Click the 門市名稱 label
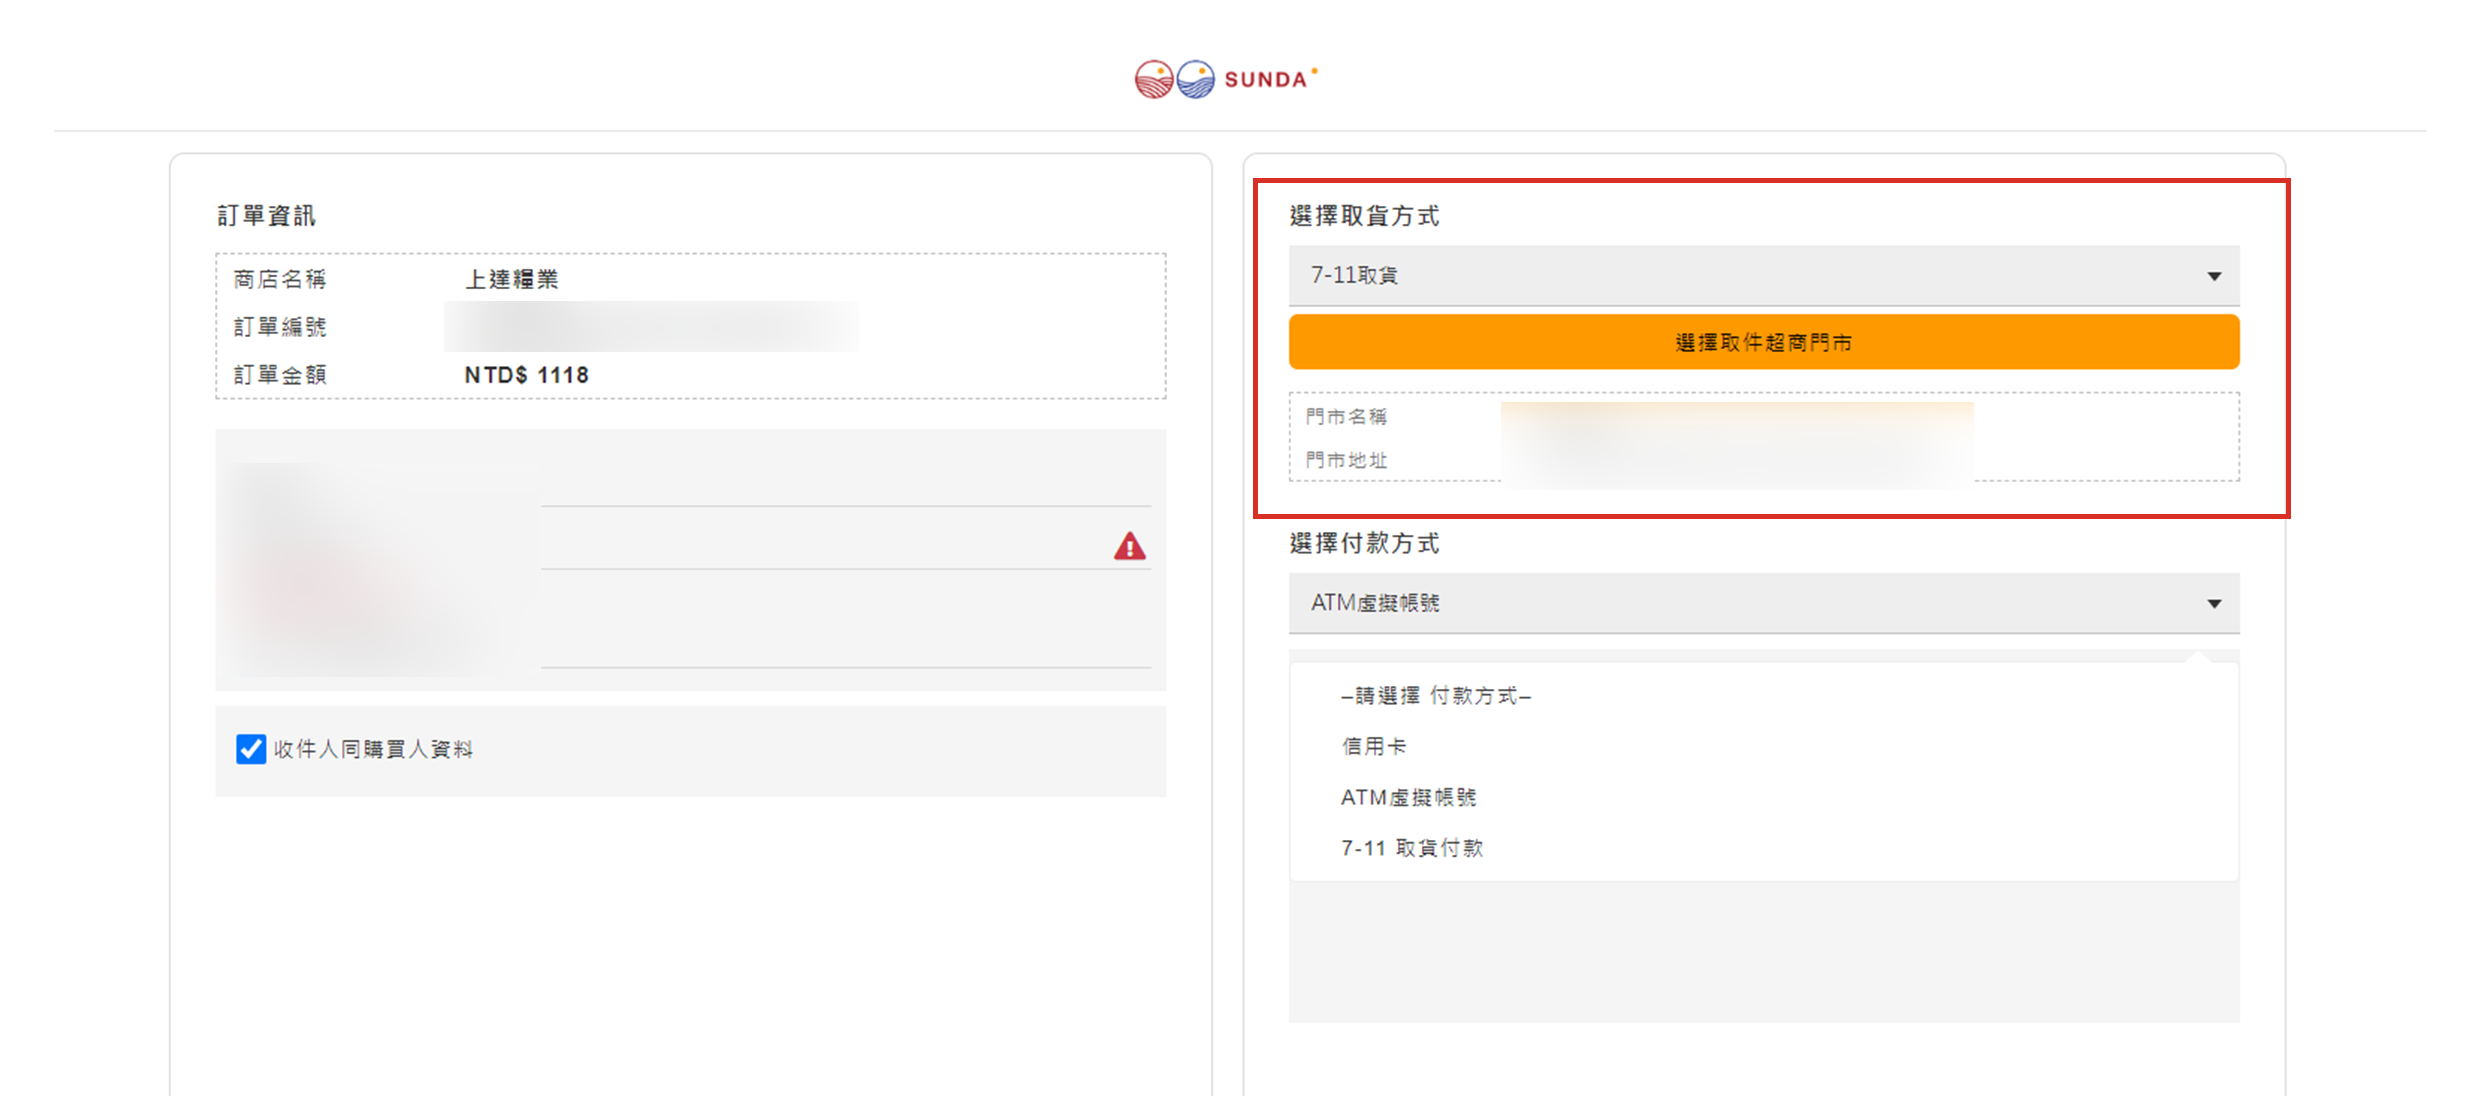Image resolution: width=2480 pixels, height=1096 pixels. tap(1346, 416)
